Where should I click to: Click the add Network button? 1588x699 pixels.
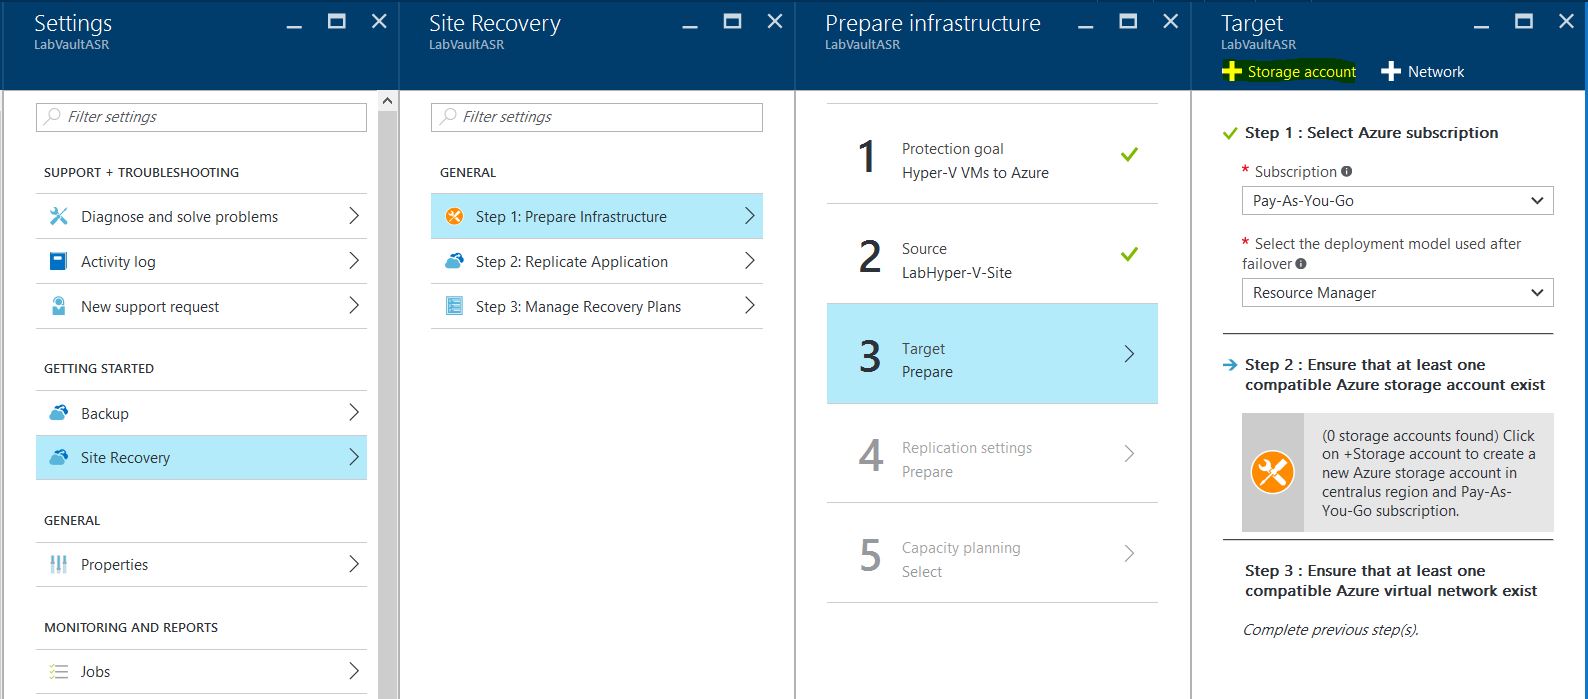[x=1422, y=72]
